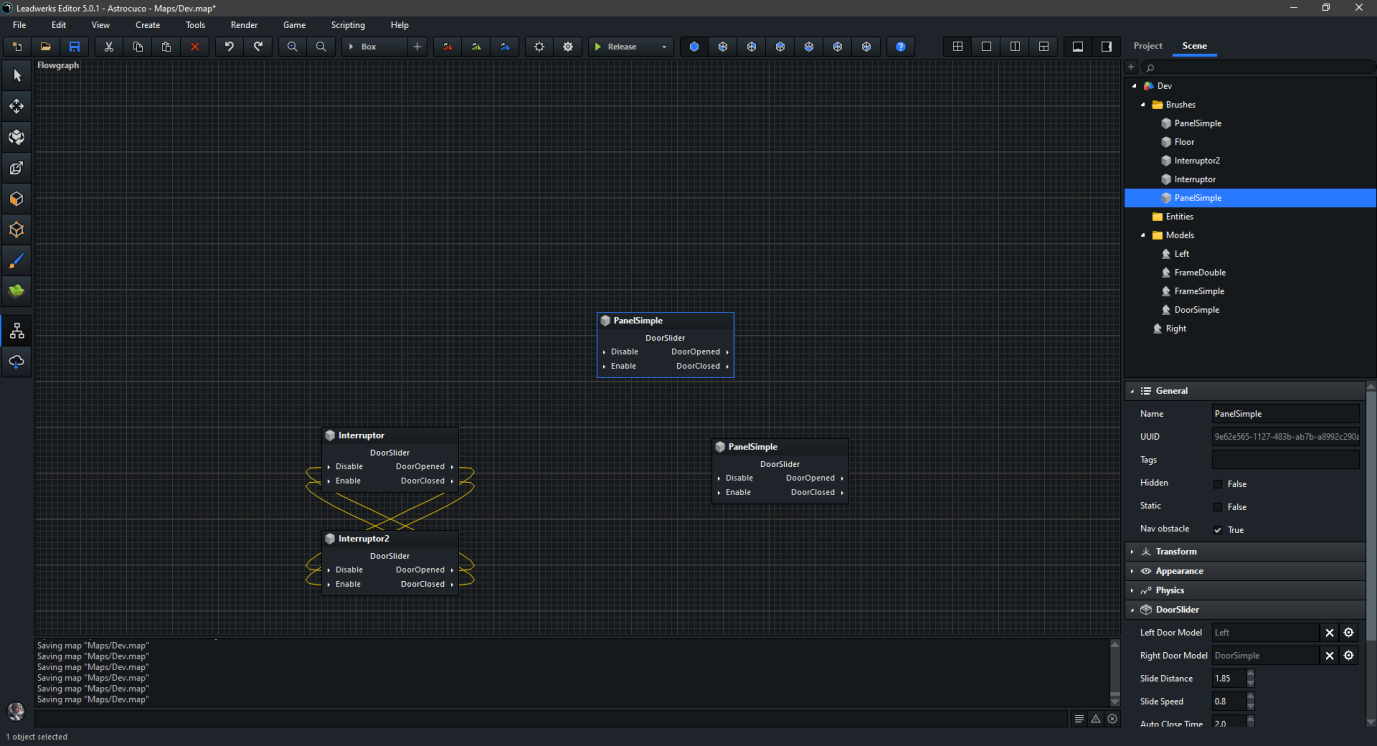The height and width of the screenshot is (746, 1377).
Task: Toggle the Static checkbox
Action: (x=1217, y=507)
